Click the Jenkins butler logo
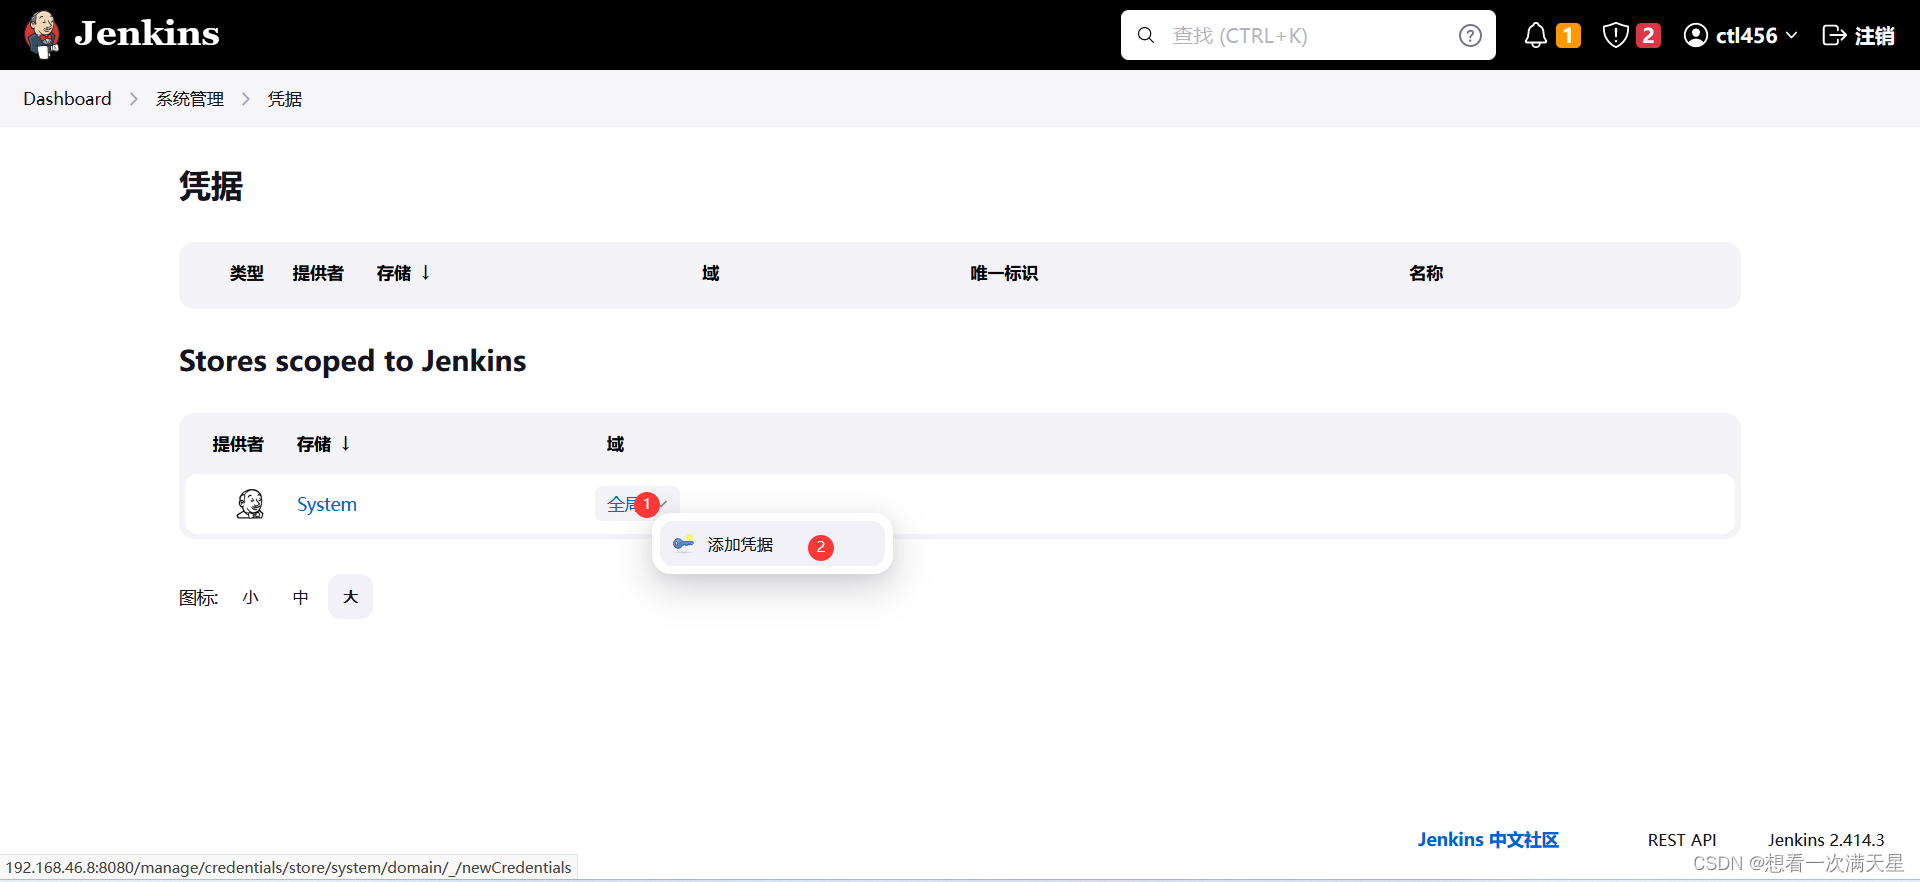Image resolution: width=1920 pixels, height=882 pixels. tap(42, 35)
